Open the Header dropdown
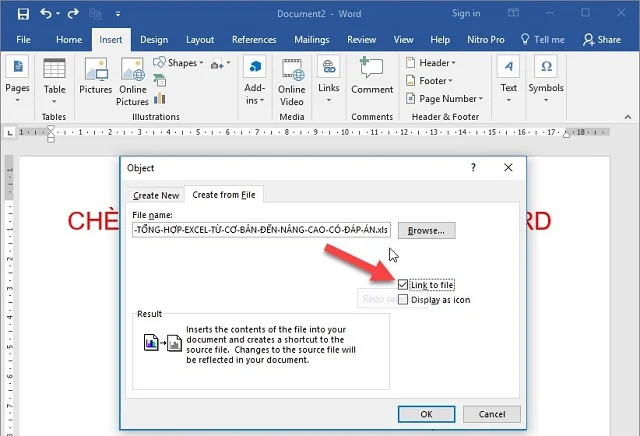 [431, 63]
